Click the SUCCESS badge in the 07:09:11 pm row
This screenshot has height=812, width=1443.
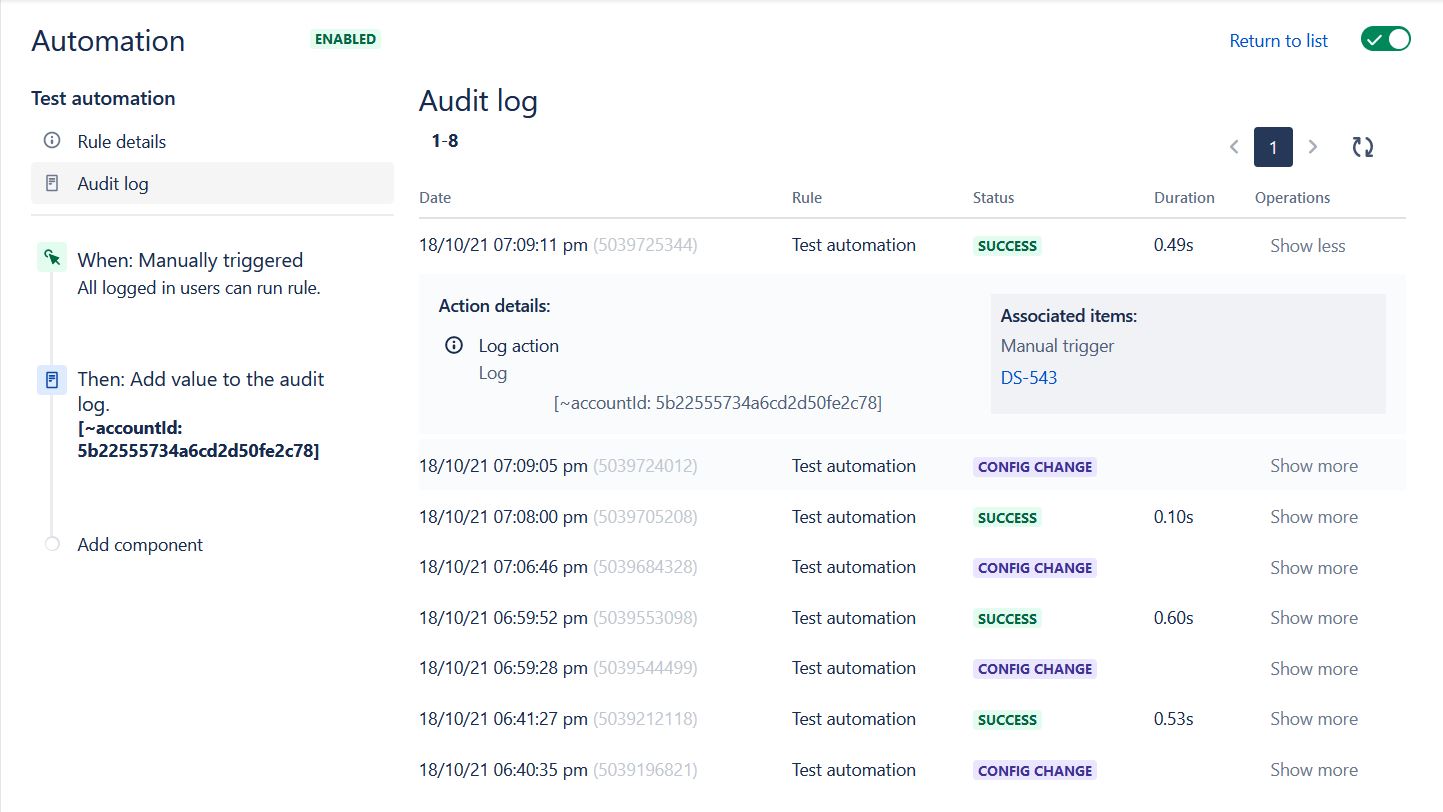[1007, 246]
